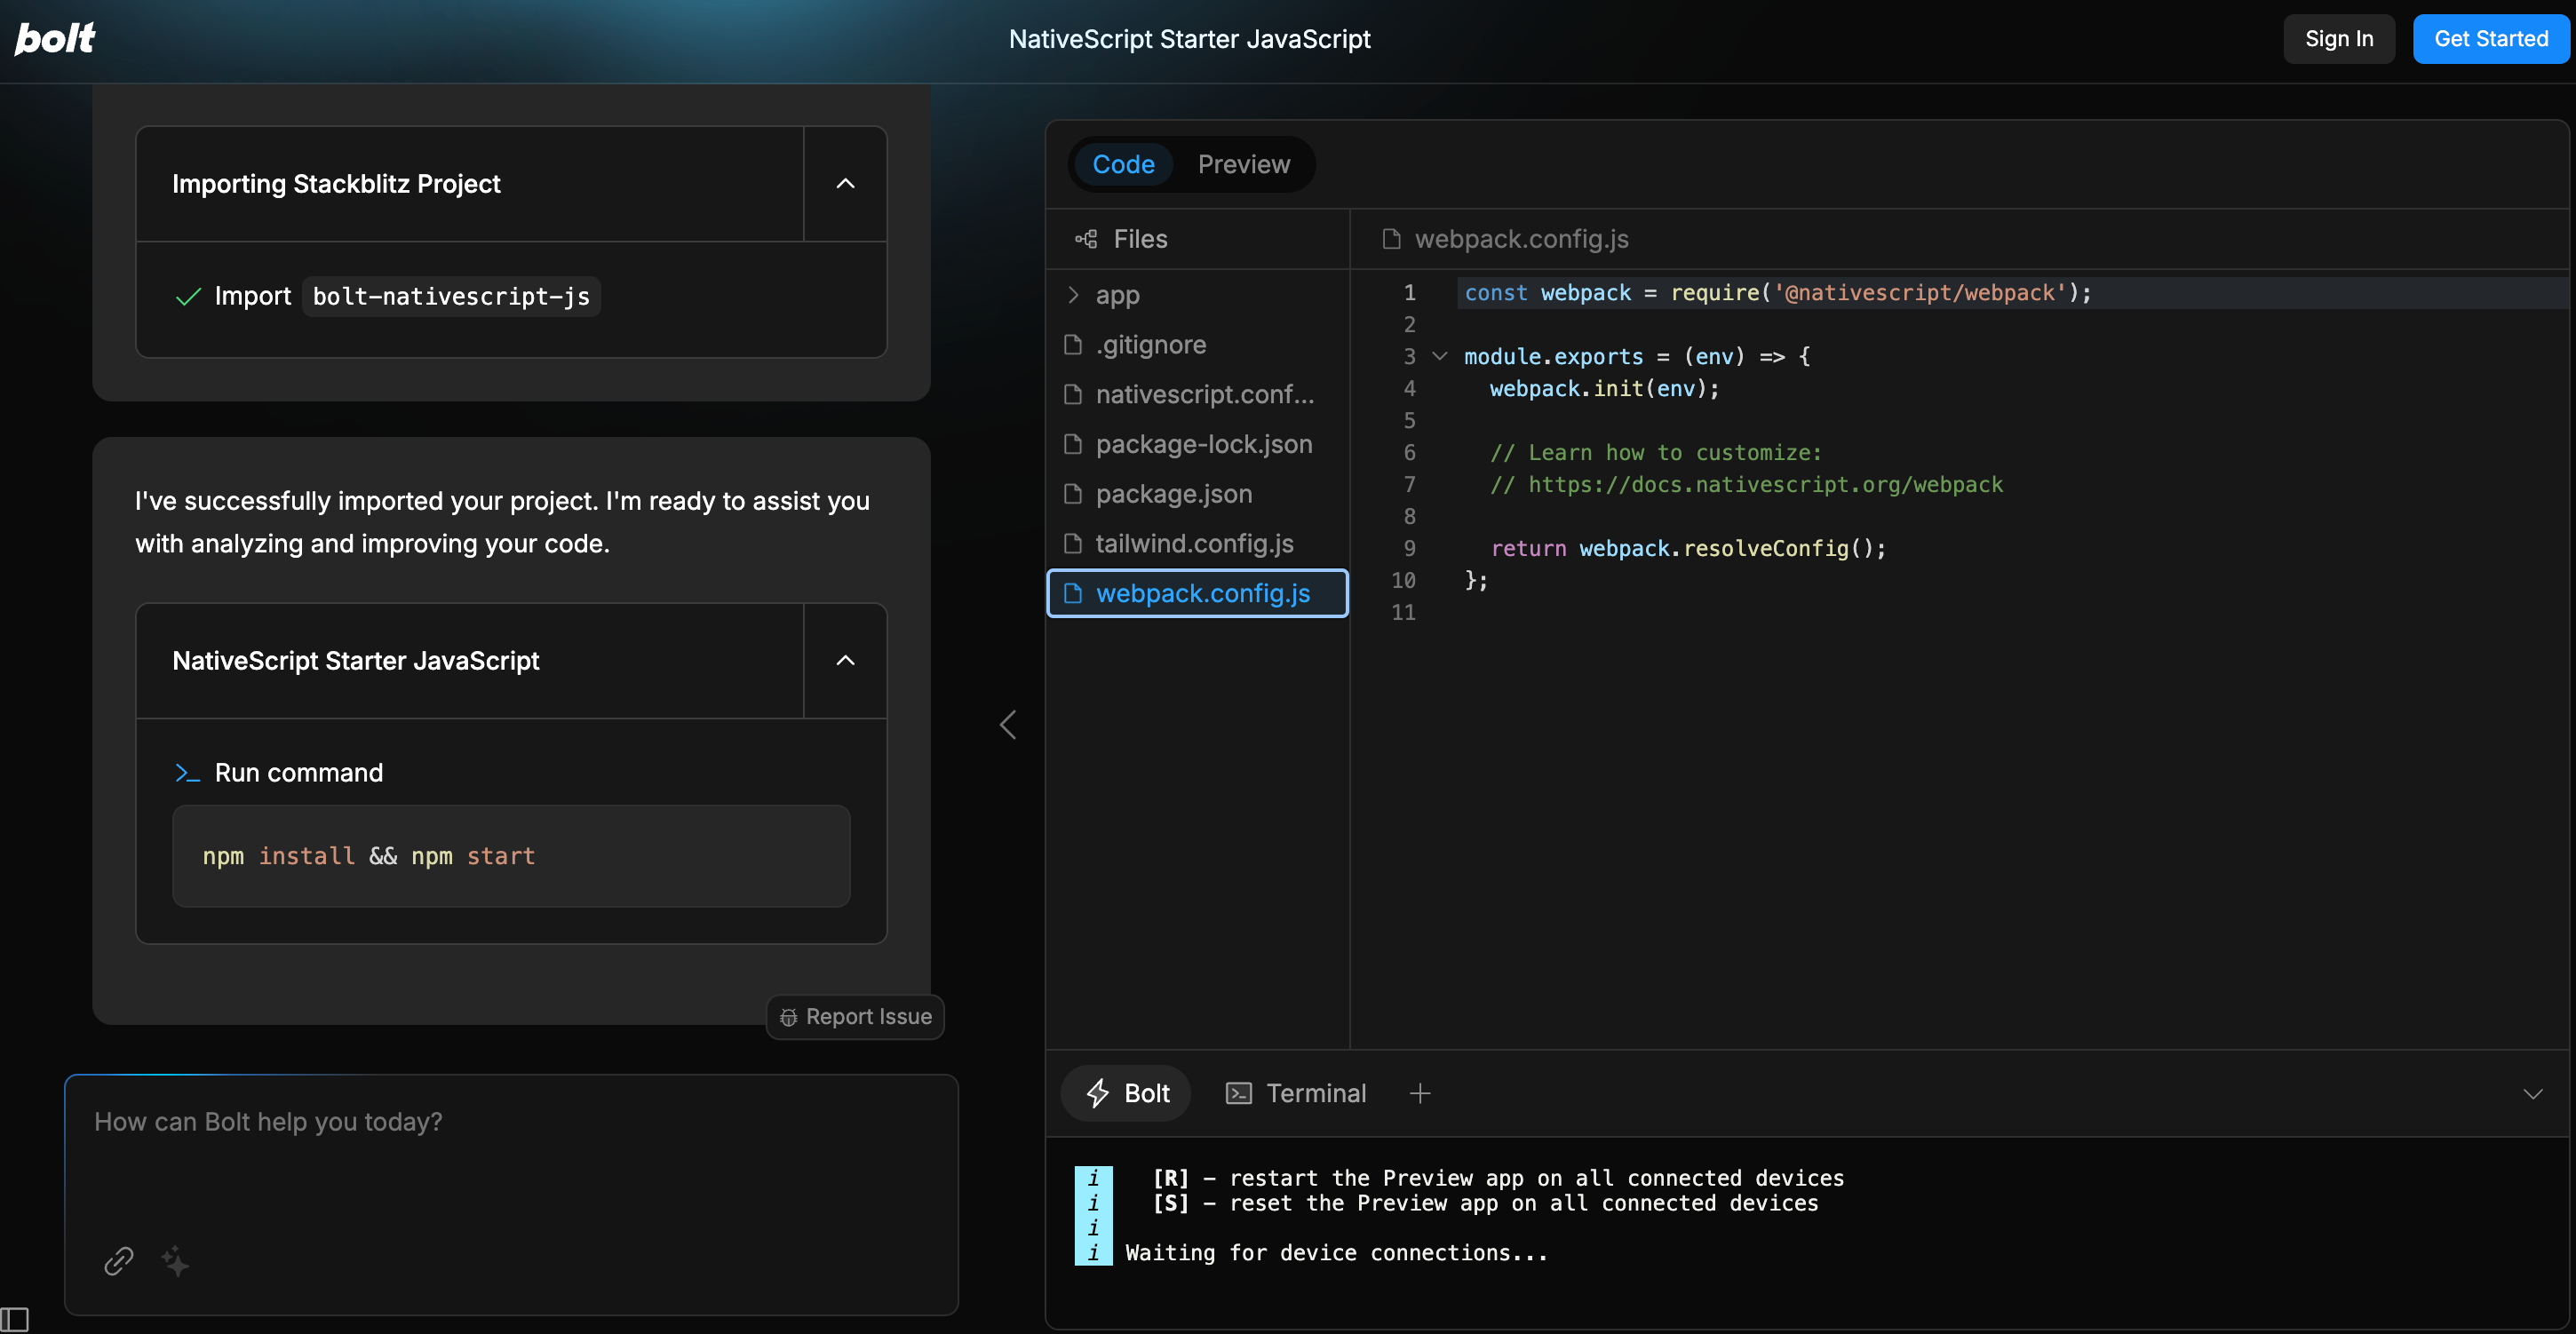2576x1334 pixels.
Task: Click the enhance prompt sparkle icon
Action: (x=175, y=1261)
